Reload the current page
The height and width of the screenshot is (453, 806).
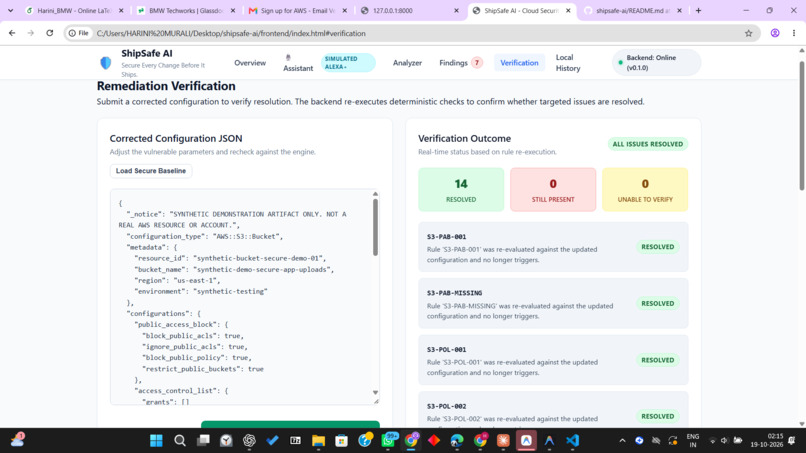click(50, 33)
